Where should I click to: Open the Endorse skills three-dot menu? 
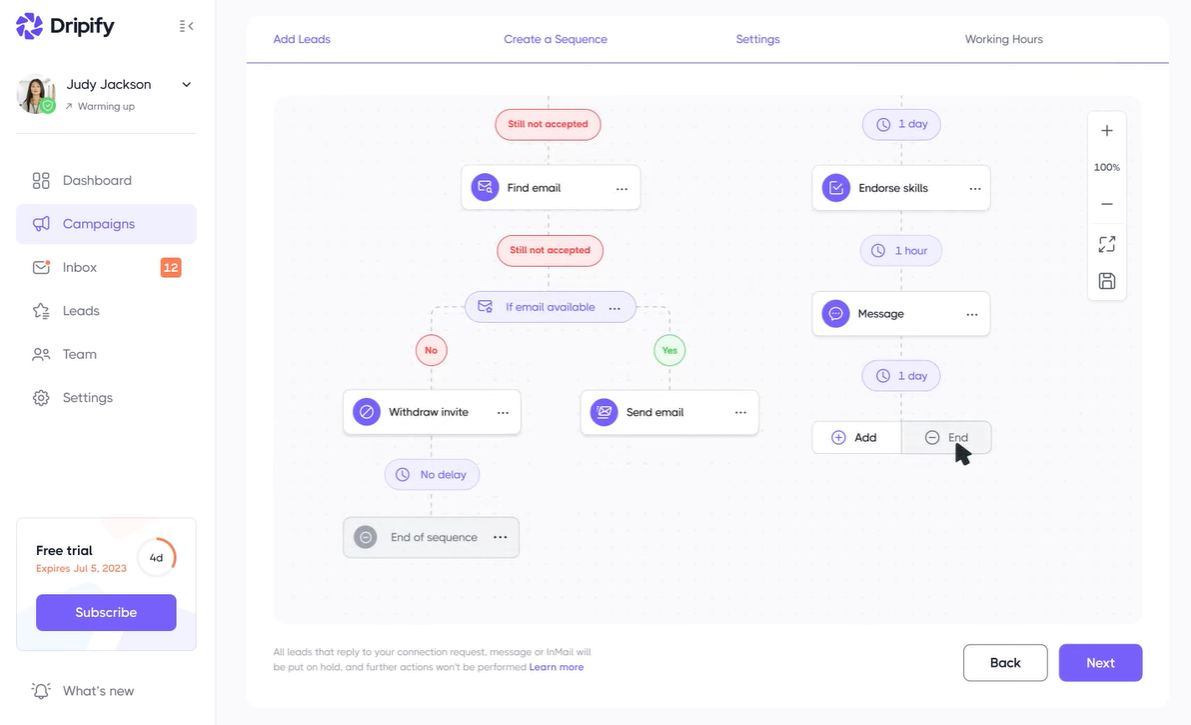pos(975,188)
